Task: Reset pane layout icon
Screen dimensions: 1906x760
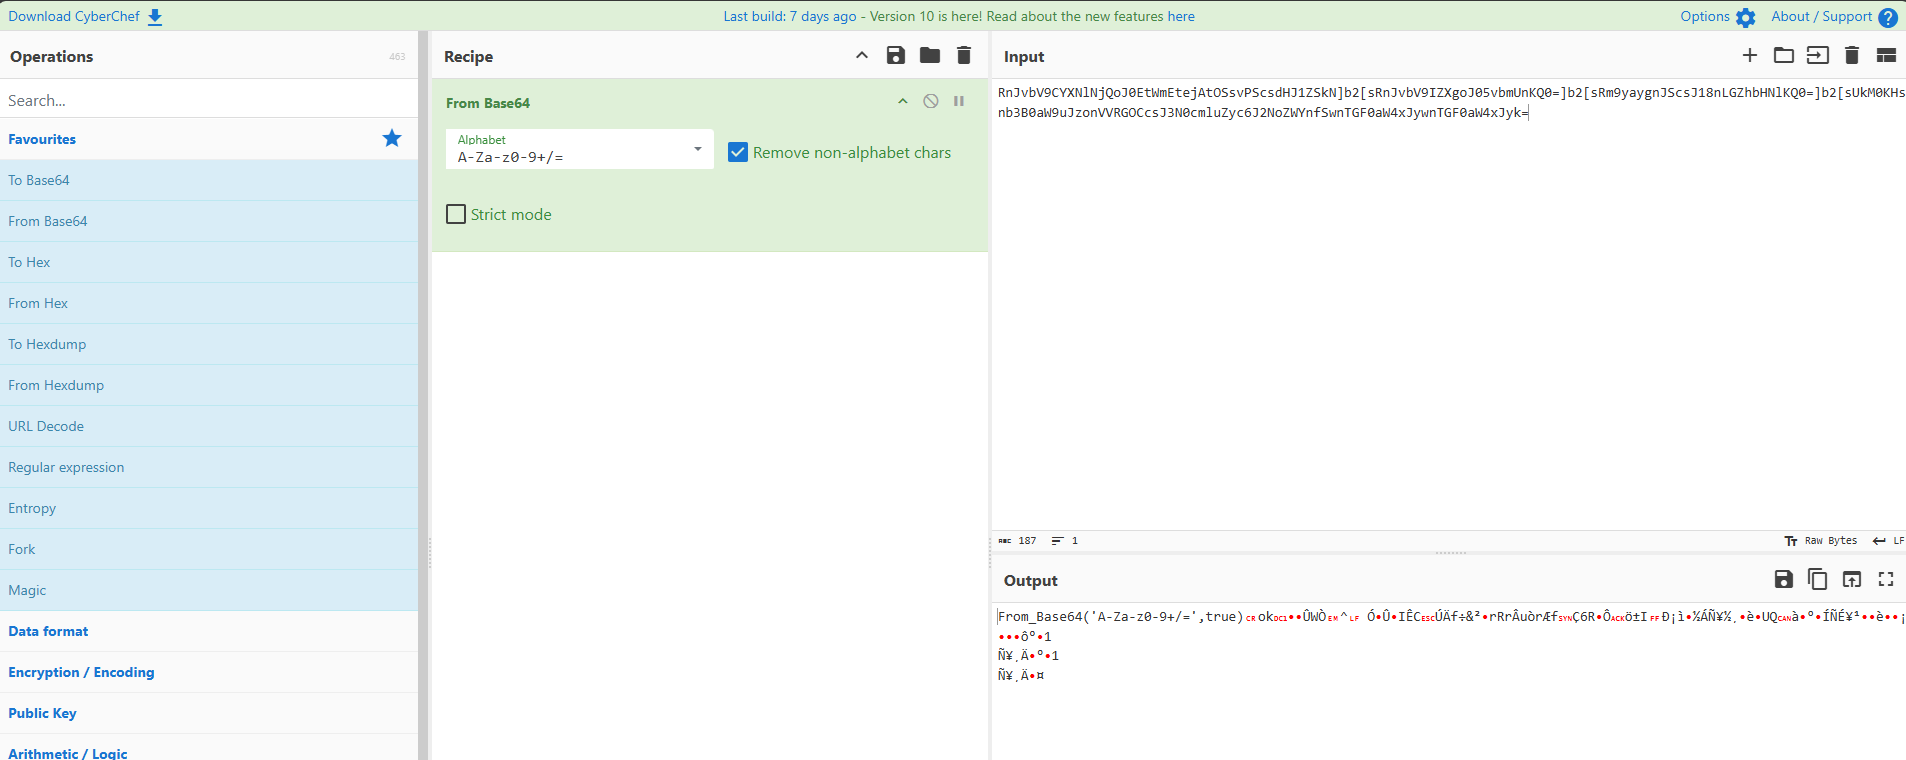Action: pyautogui.click(x=1887, y=56)
